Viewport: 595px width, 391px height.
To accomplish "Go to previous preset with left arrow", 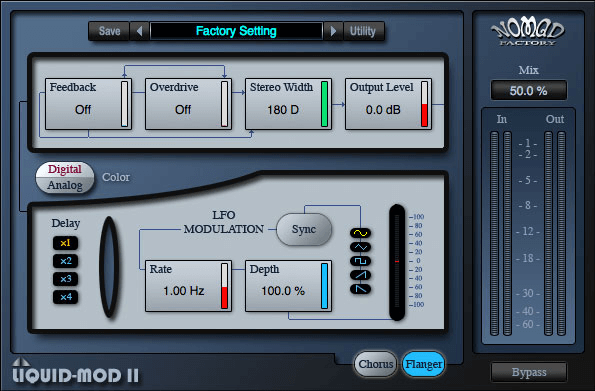I will click(x=139, y=31).
